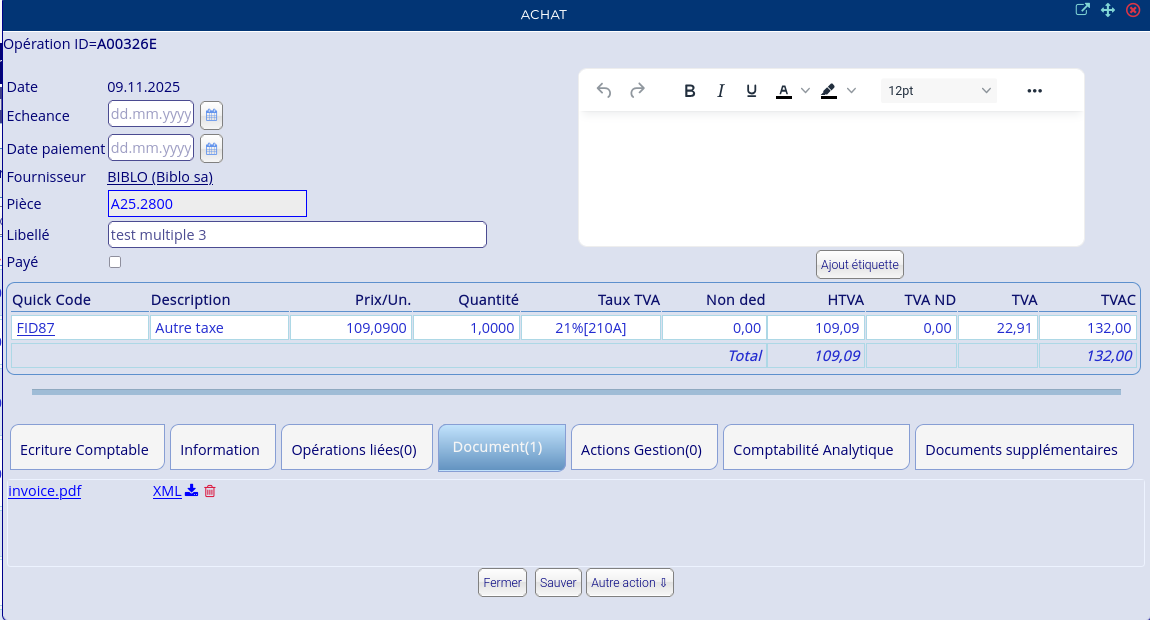Screen dimensions: 1150x620
Task: Expand the highlight color dropdown arrow
Action: [x=851, y=91]
